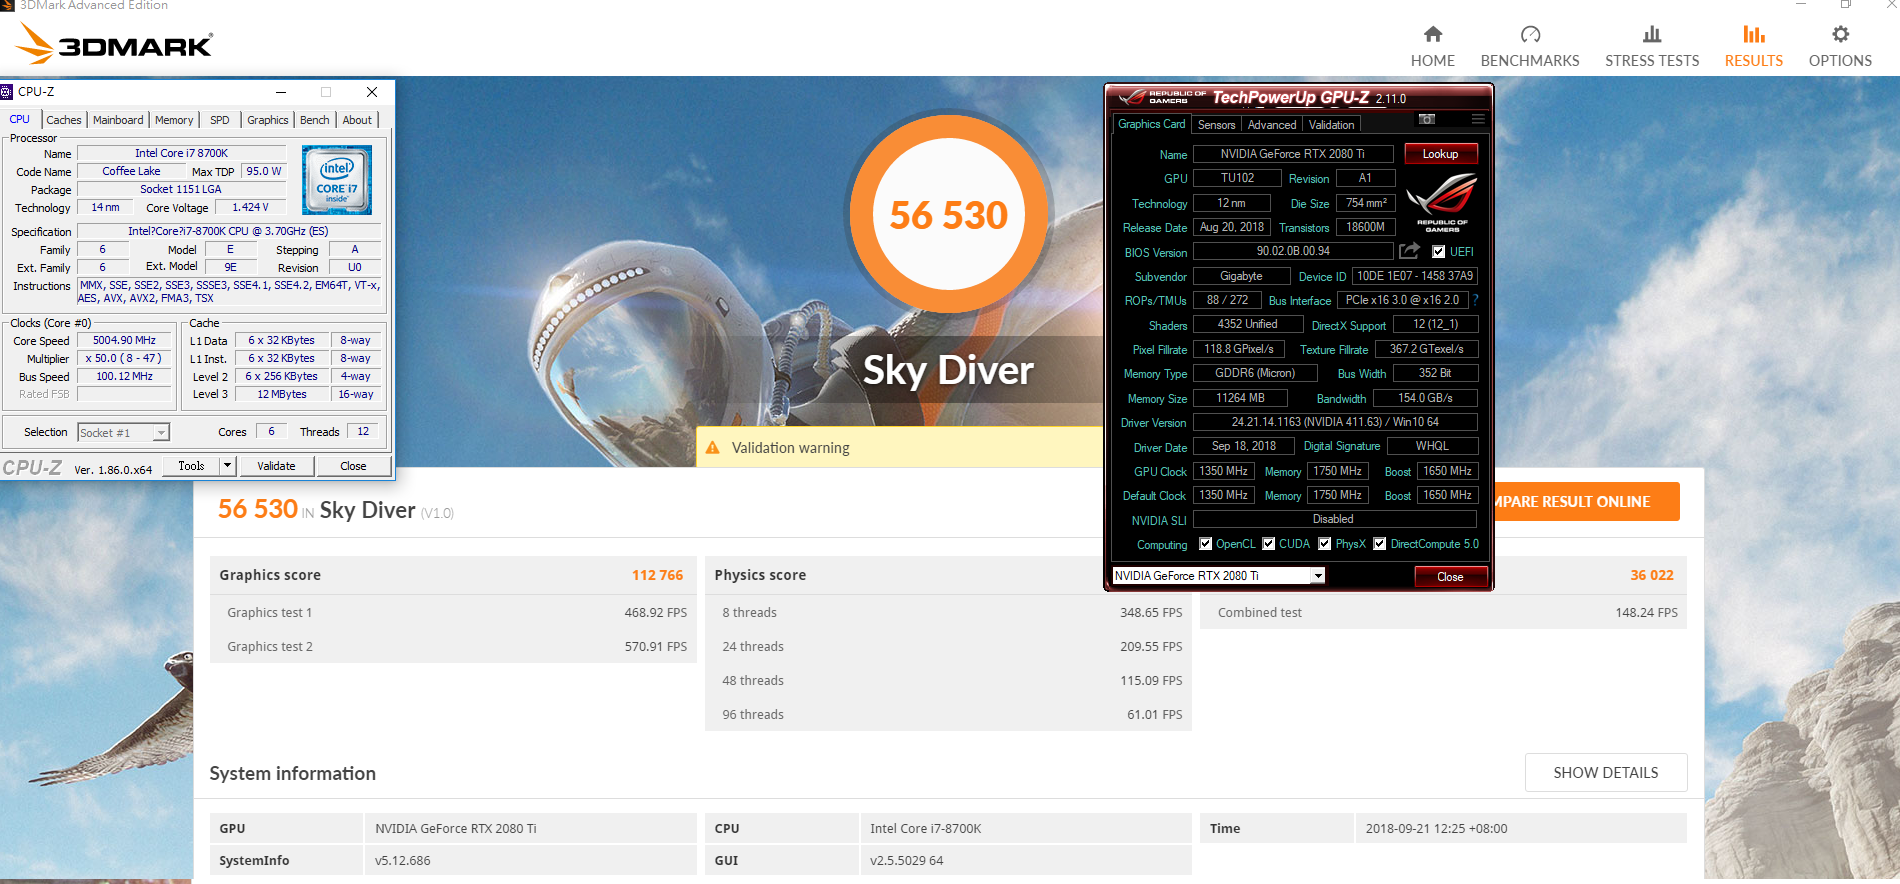
Task: Click the 3DMark logo
Action: (x=114, y=44)
